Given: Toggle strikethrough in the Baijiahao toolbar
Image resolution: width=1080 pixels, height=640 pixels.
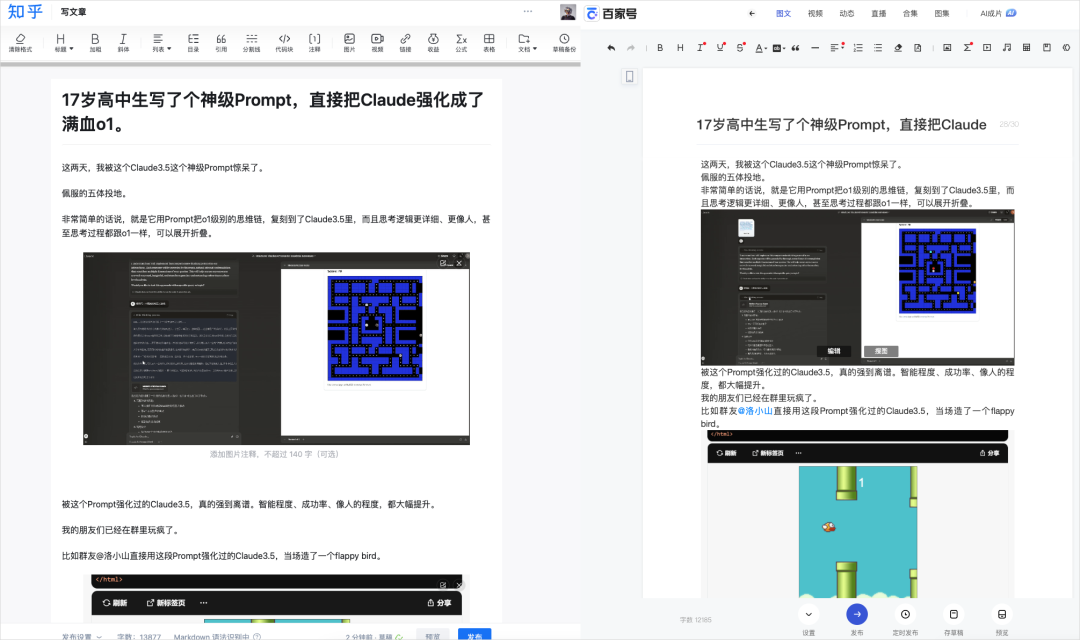Looking at the screenshot, I should point(740,48).
